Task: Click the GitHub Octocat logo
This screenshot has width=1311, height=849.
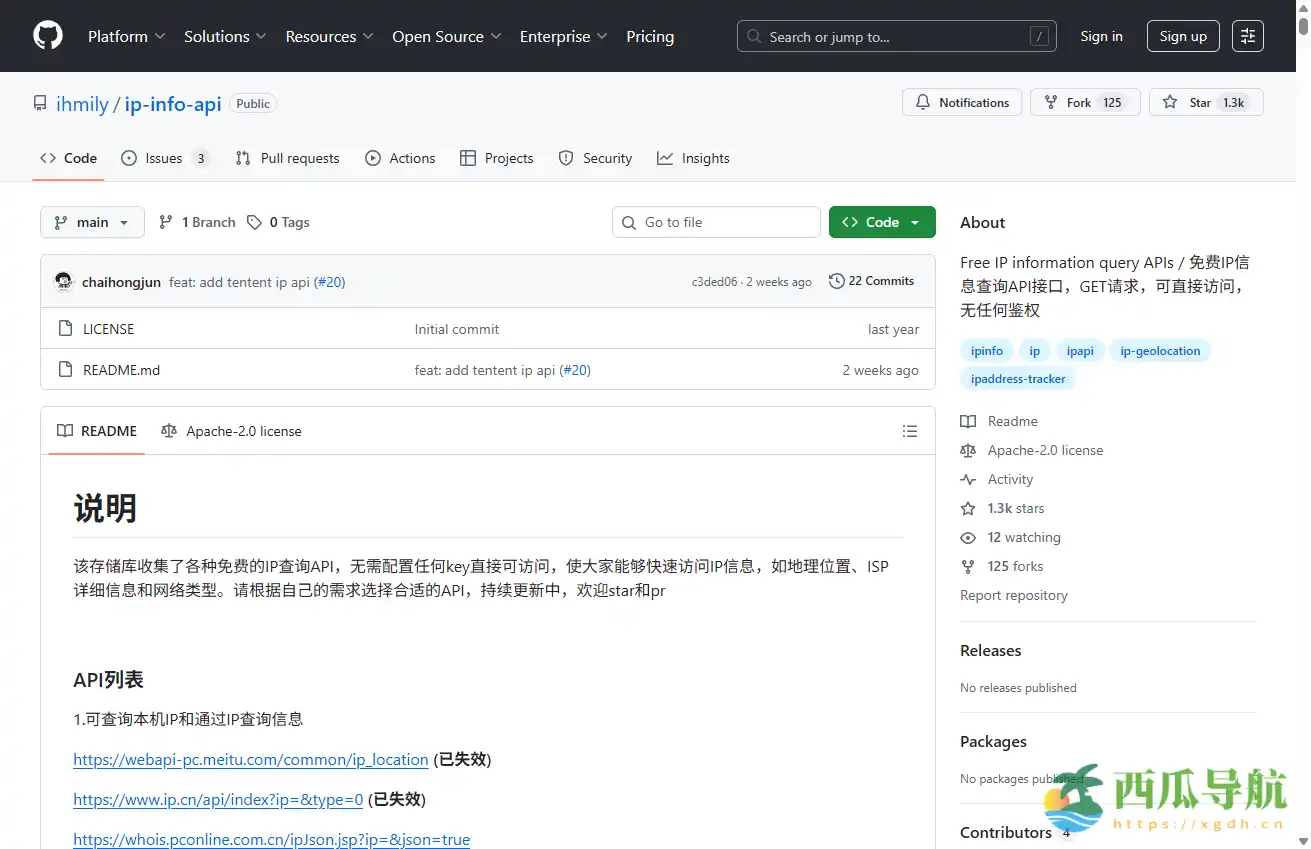Action: 47,36
